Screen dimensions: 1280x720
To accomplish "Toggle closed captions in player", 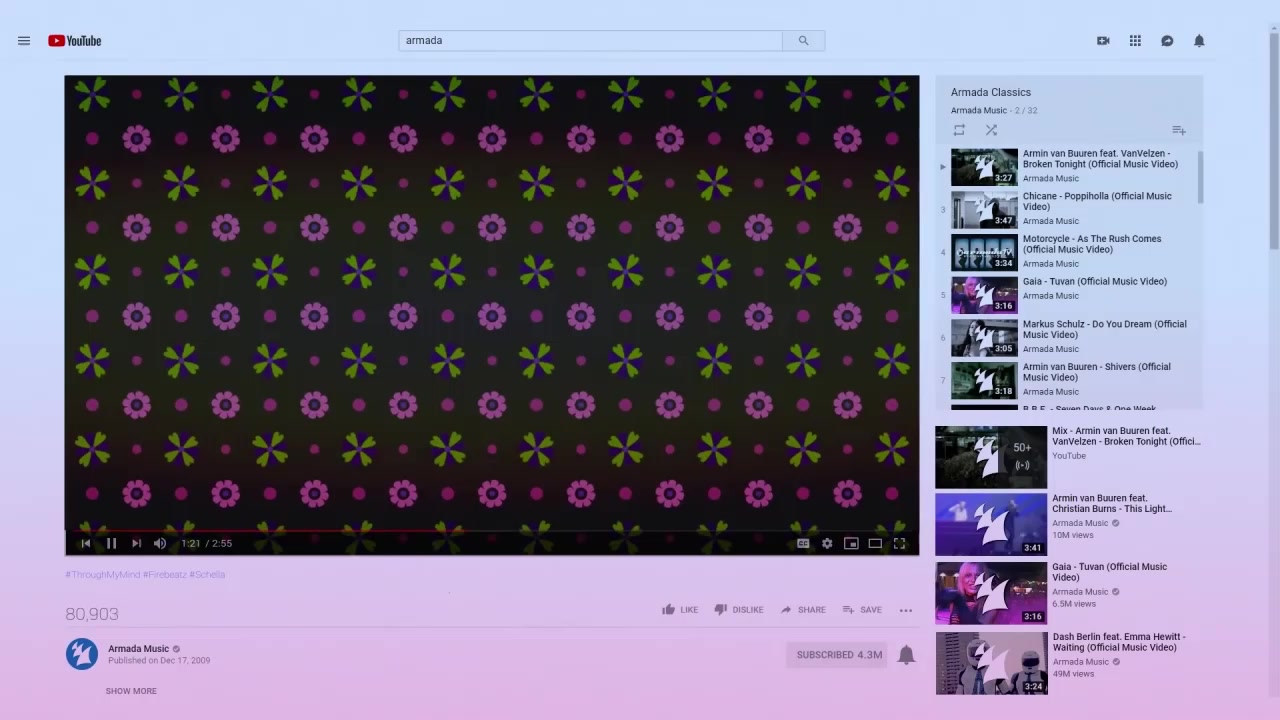I will (x=803, y=543).
